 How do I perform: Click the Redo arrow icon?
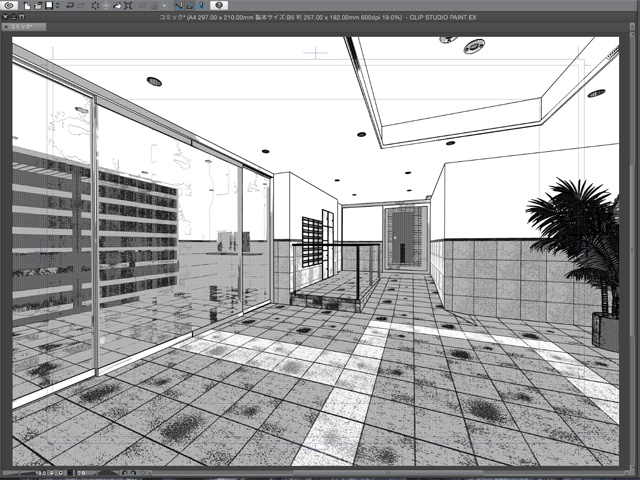(x=81, y=5)
